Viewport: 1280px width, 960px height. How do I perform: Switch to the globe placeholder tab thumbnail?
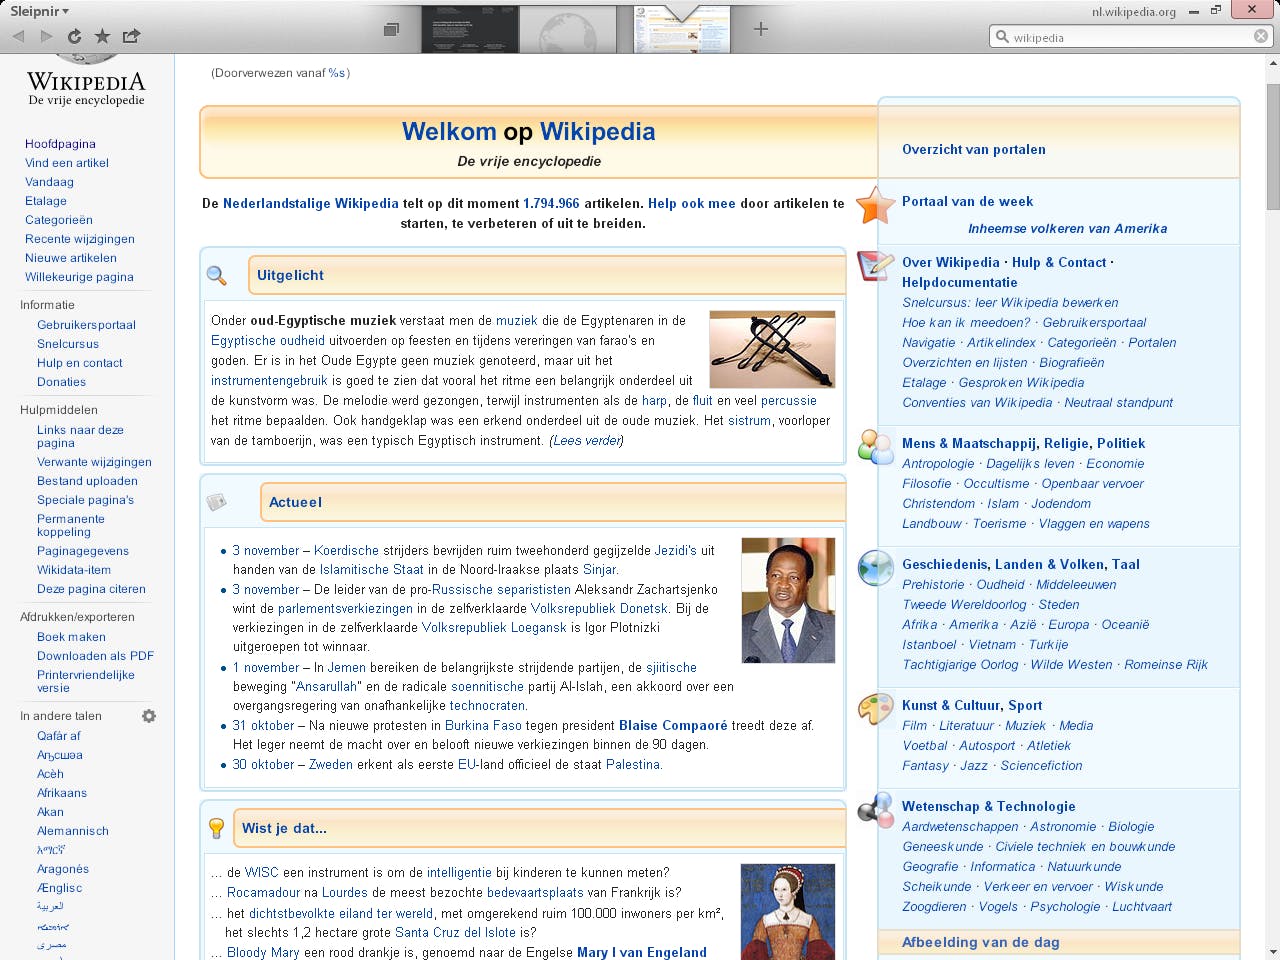tap(568, 29)
